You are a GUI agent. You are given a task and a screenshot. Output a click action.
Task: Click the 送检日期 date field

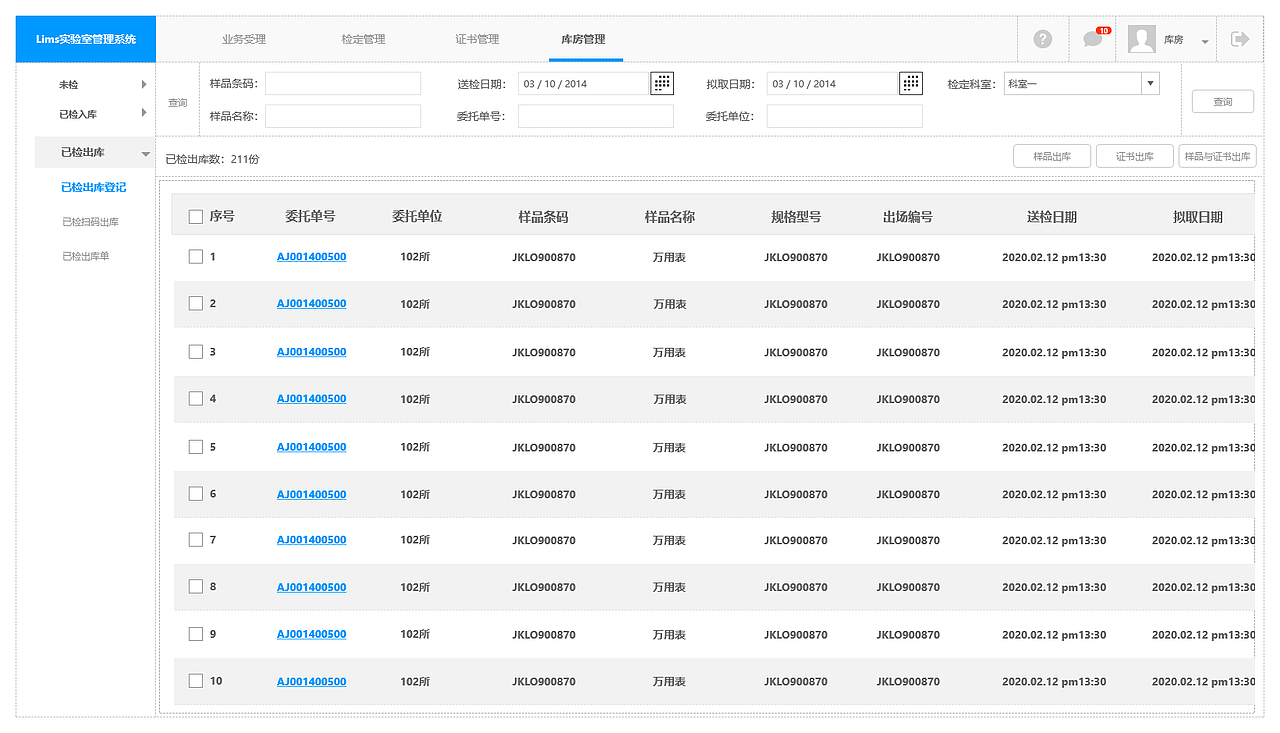click(x=584, y=84)
